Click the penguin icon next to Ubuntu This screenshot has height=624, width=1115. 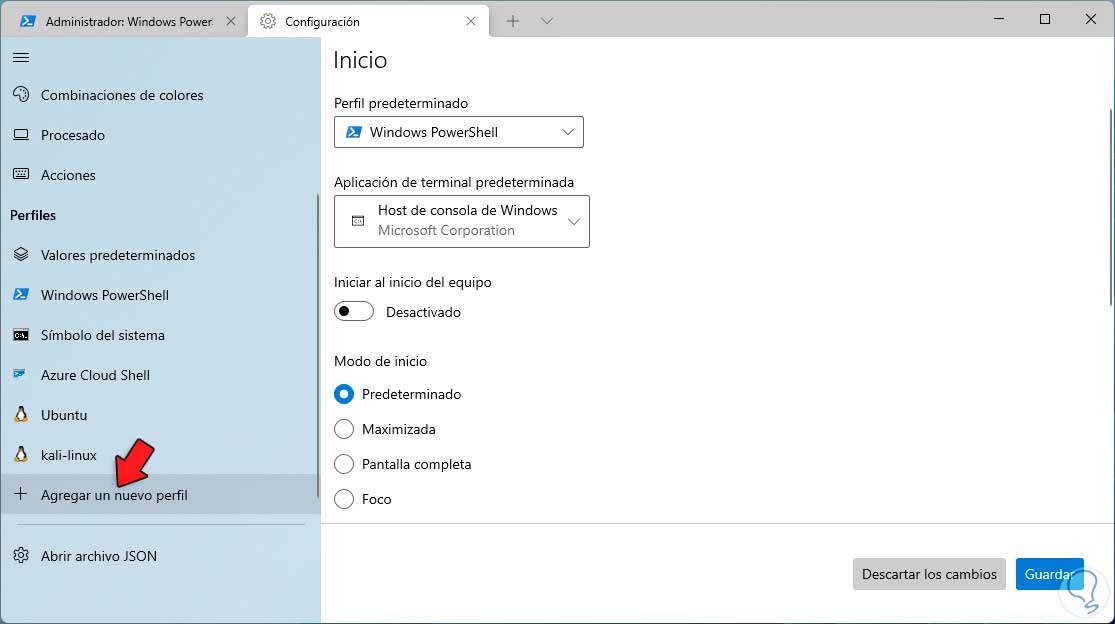point(21,414)
